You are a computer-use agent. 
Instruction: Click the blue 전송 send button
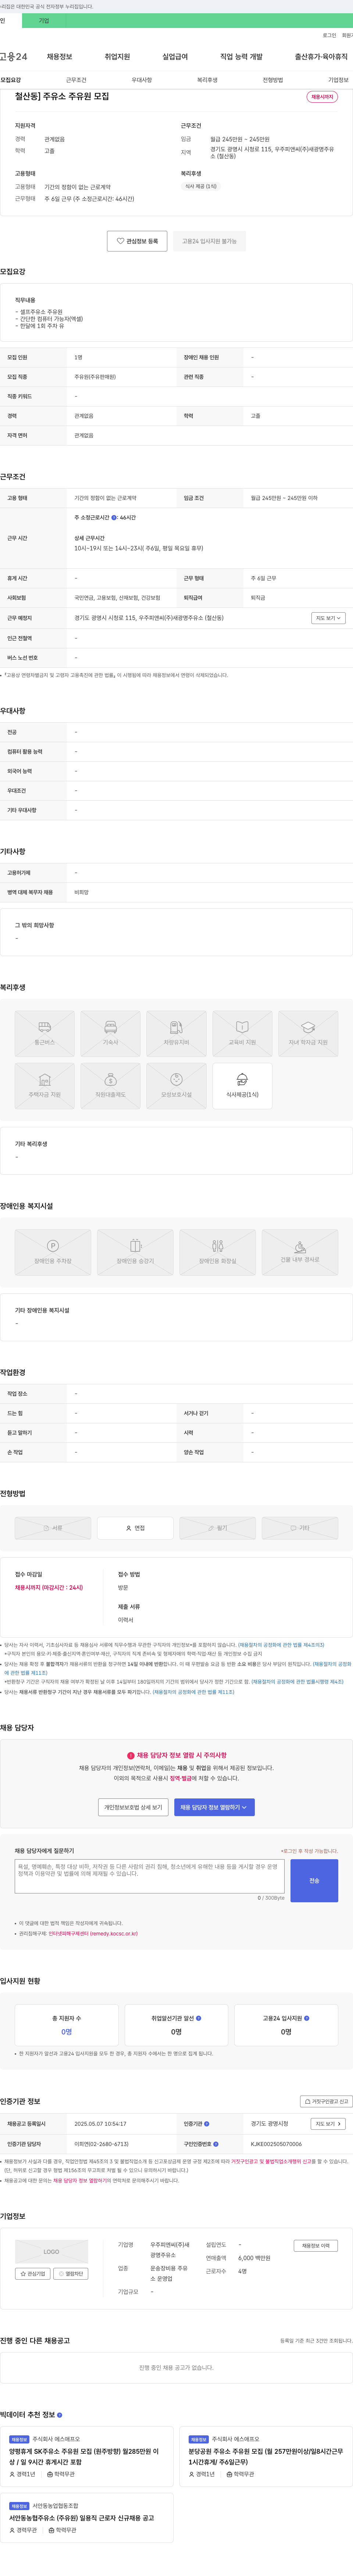(x=314, y=1881)
